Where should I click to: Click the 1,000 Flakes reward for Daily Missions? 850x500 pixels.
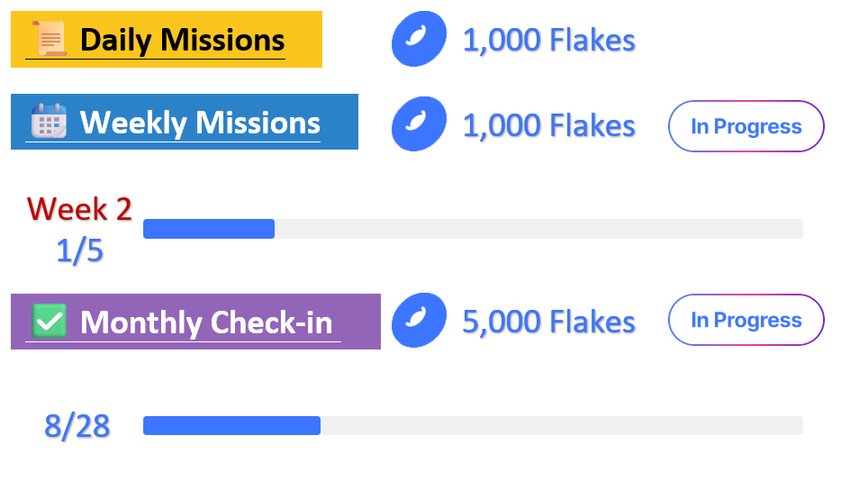[x=548, y=41]
